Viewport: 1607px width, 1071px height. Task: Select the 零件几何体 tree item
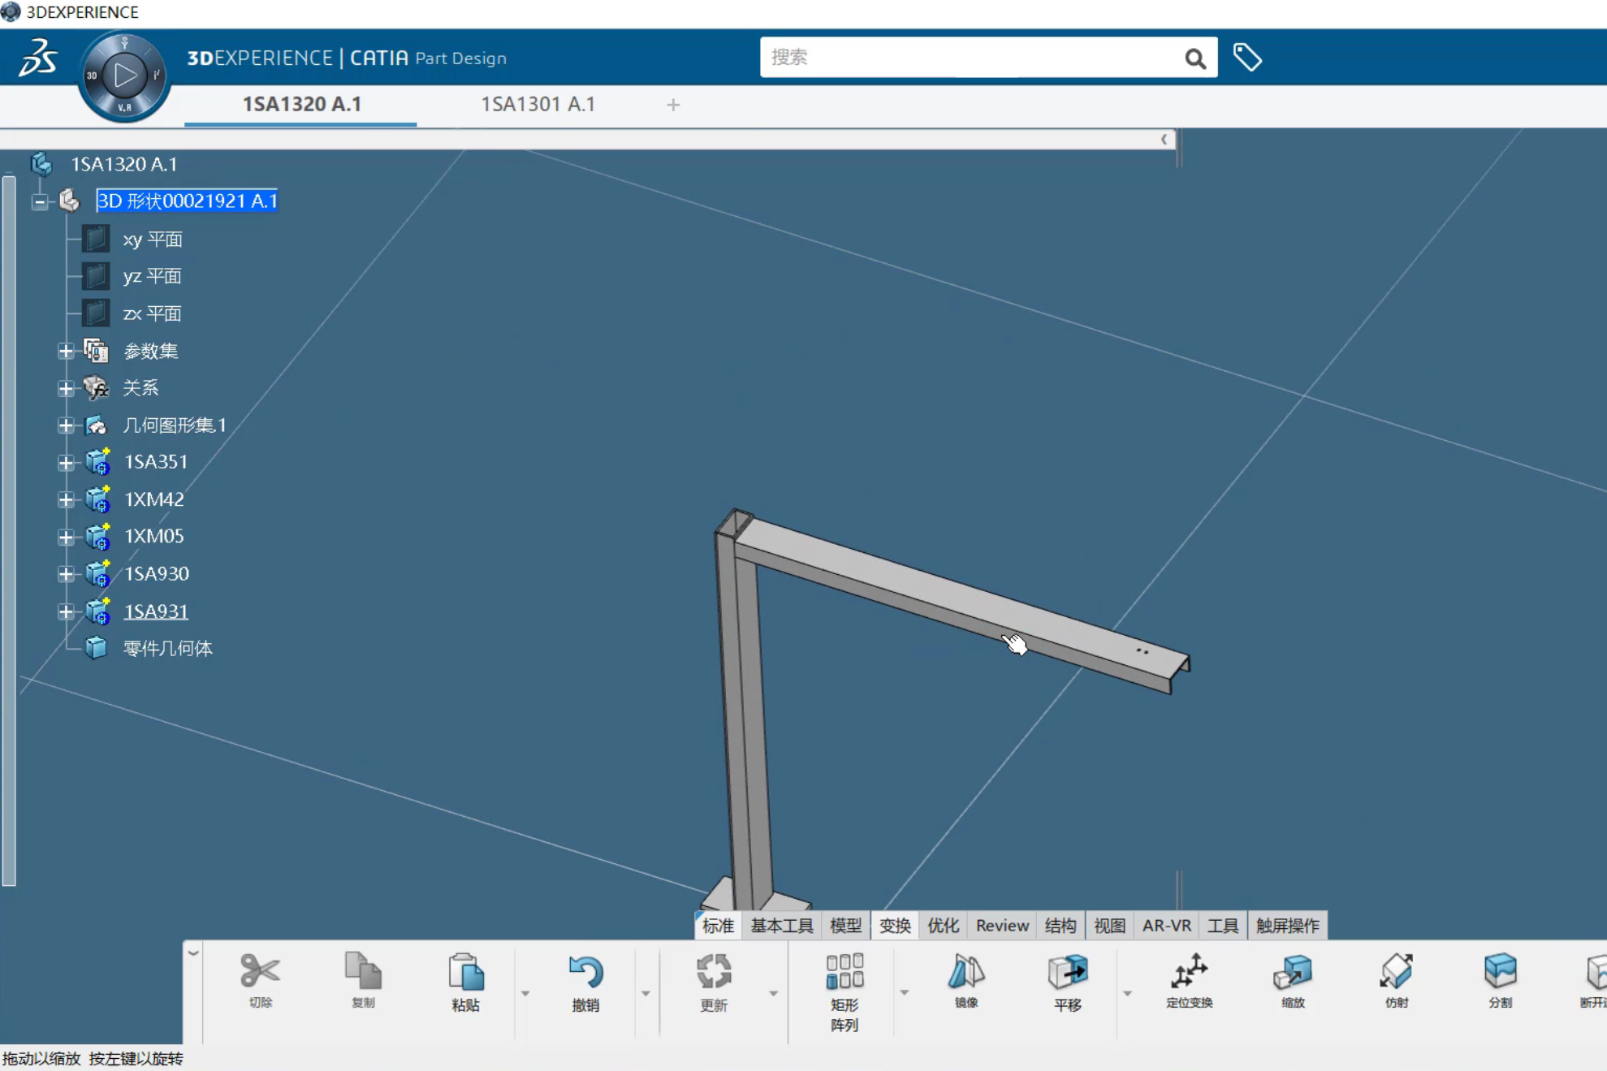167,648
